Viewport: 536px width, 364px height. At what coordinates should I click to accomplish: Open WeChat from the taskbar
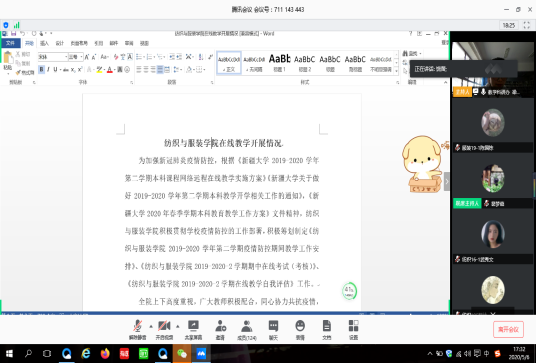click(x=182, y=354)
